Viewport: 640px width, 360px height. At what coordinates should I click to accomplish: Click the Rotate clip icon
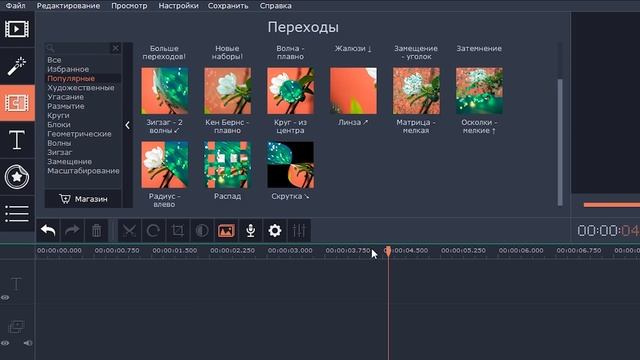(x=153, y=231)
